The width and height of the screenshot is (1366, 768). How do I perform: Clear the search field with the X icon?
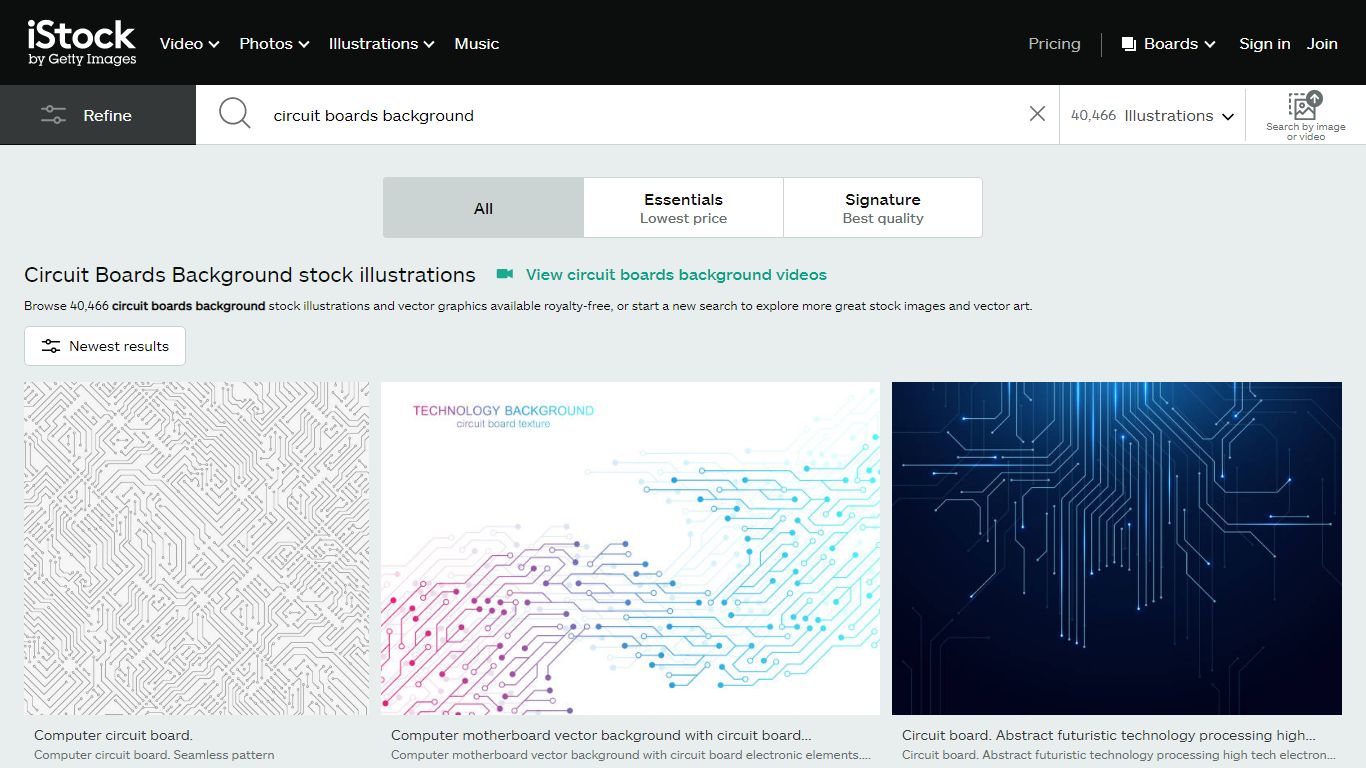1037,114
